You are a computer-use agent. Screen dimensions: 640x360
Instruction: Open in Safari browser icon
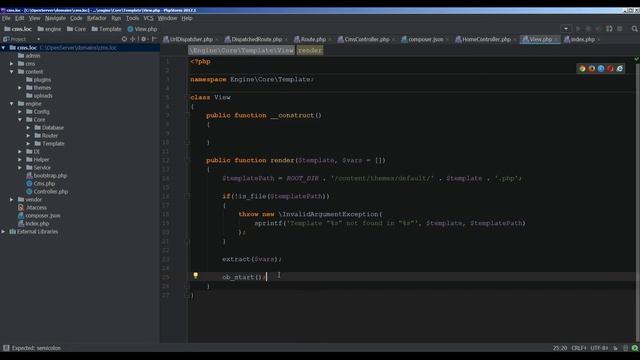pyautogui.click(x=601, y=69)
